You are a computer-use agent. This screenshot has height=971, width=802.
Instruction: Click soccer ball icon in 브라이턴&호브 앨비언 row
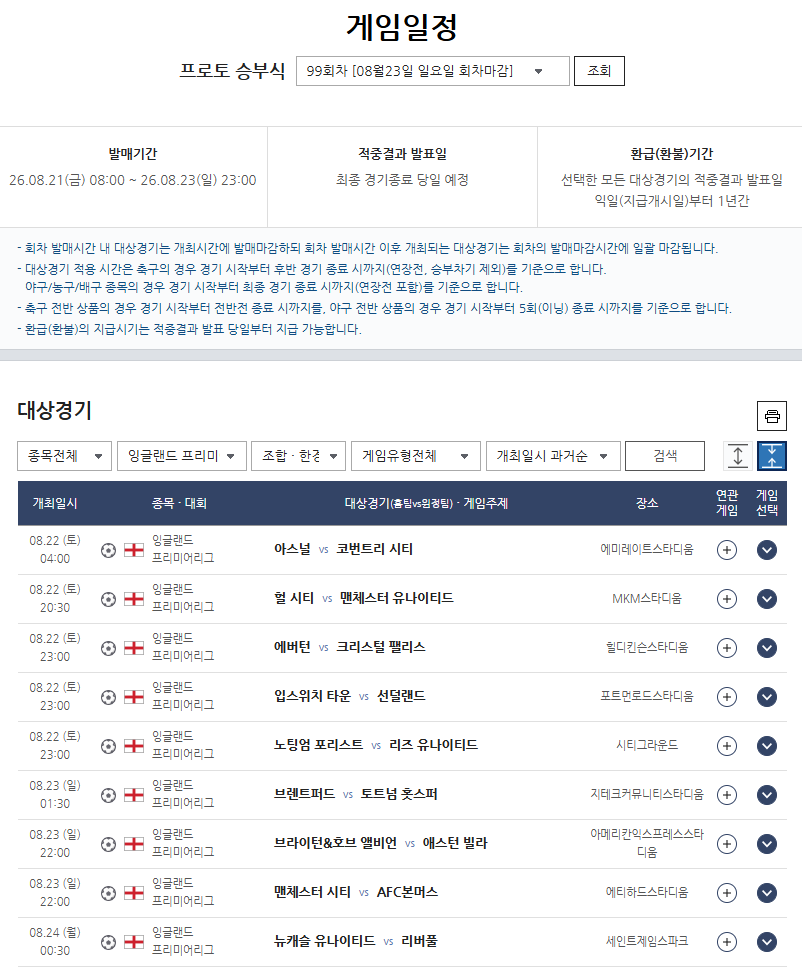(x=108, y=843)
